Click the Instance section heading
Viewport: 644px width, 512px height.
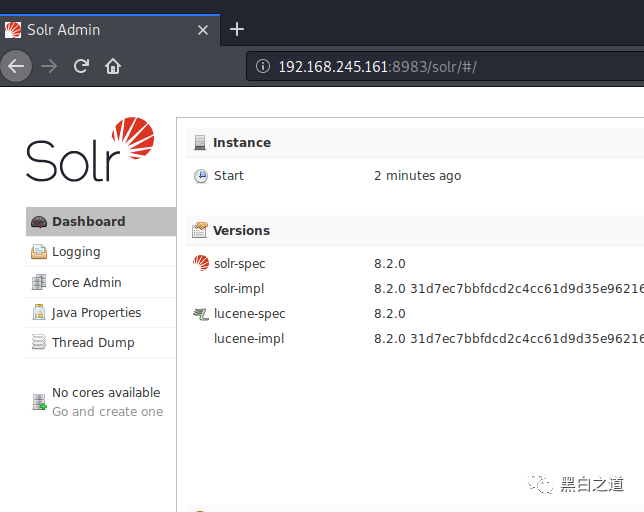pos(242,142)
